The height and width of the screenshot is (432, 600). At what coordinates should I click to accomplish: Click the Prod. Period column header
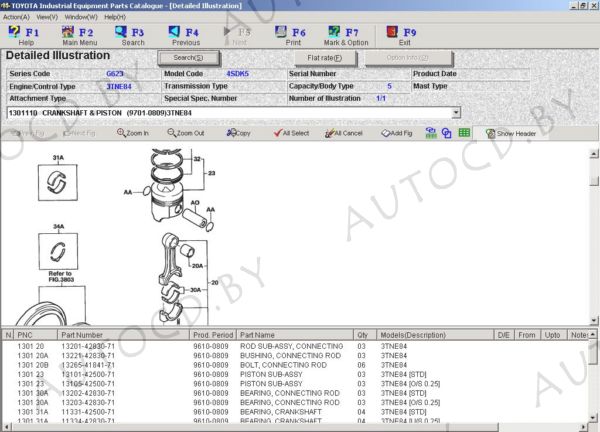point(213,335)
